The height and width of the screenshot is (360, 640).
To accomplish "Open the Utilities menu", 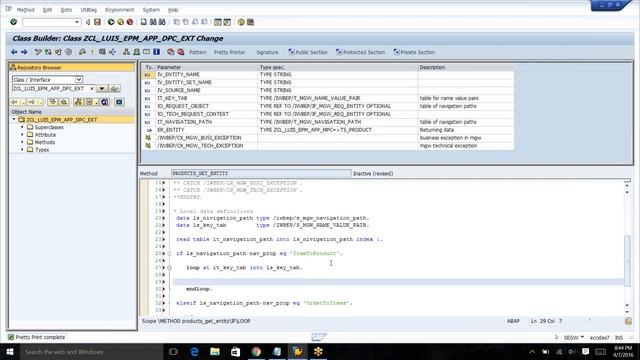I will pyautogui.click(x=89, y=10).
